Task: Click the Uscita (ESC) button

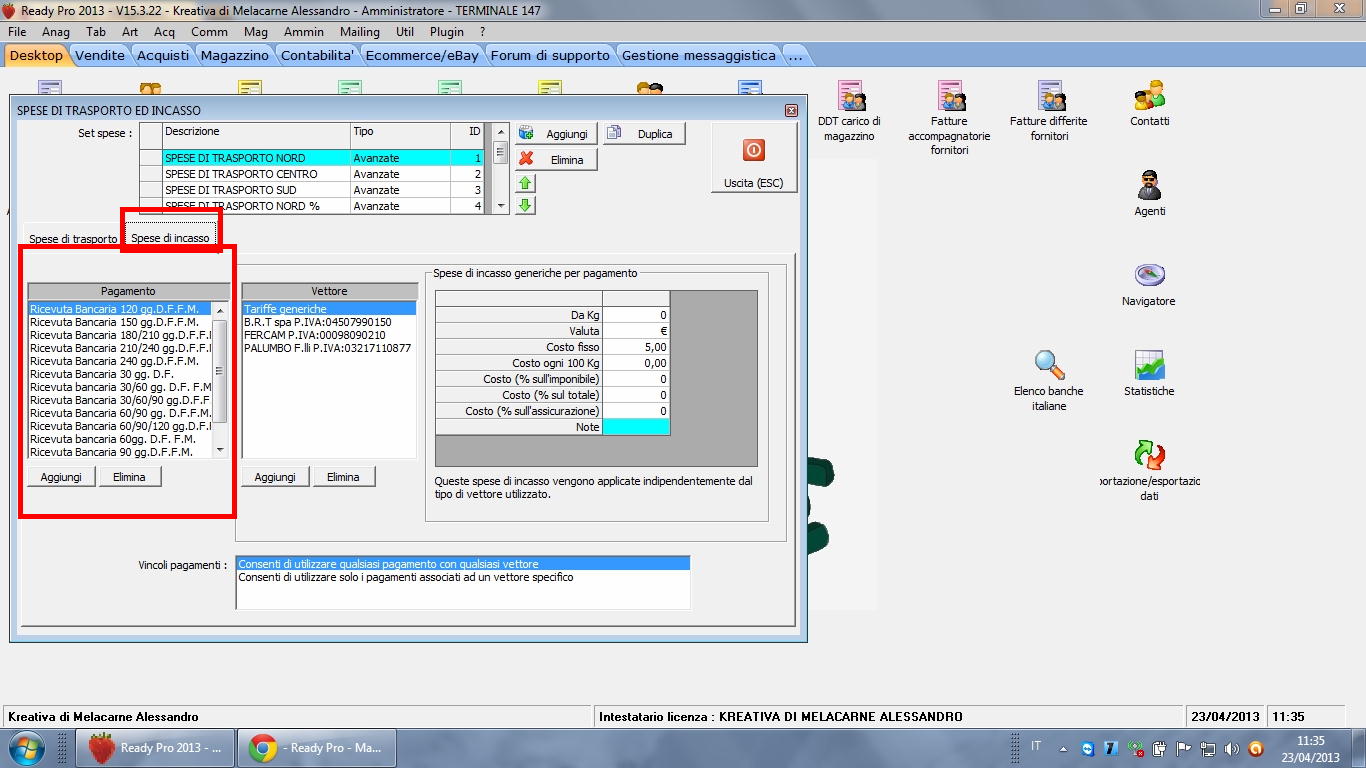Action: point(754,160)
